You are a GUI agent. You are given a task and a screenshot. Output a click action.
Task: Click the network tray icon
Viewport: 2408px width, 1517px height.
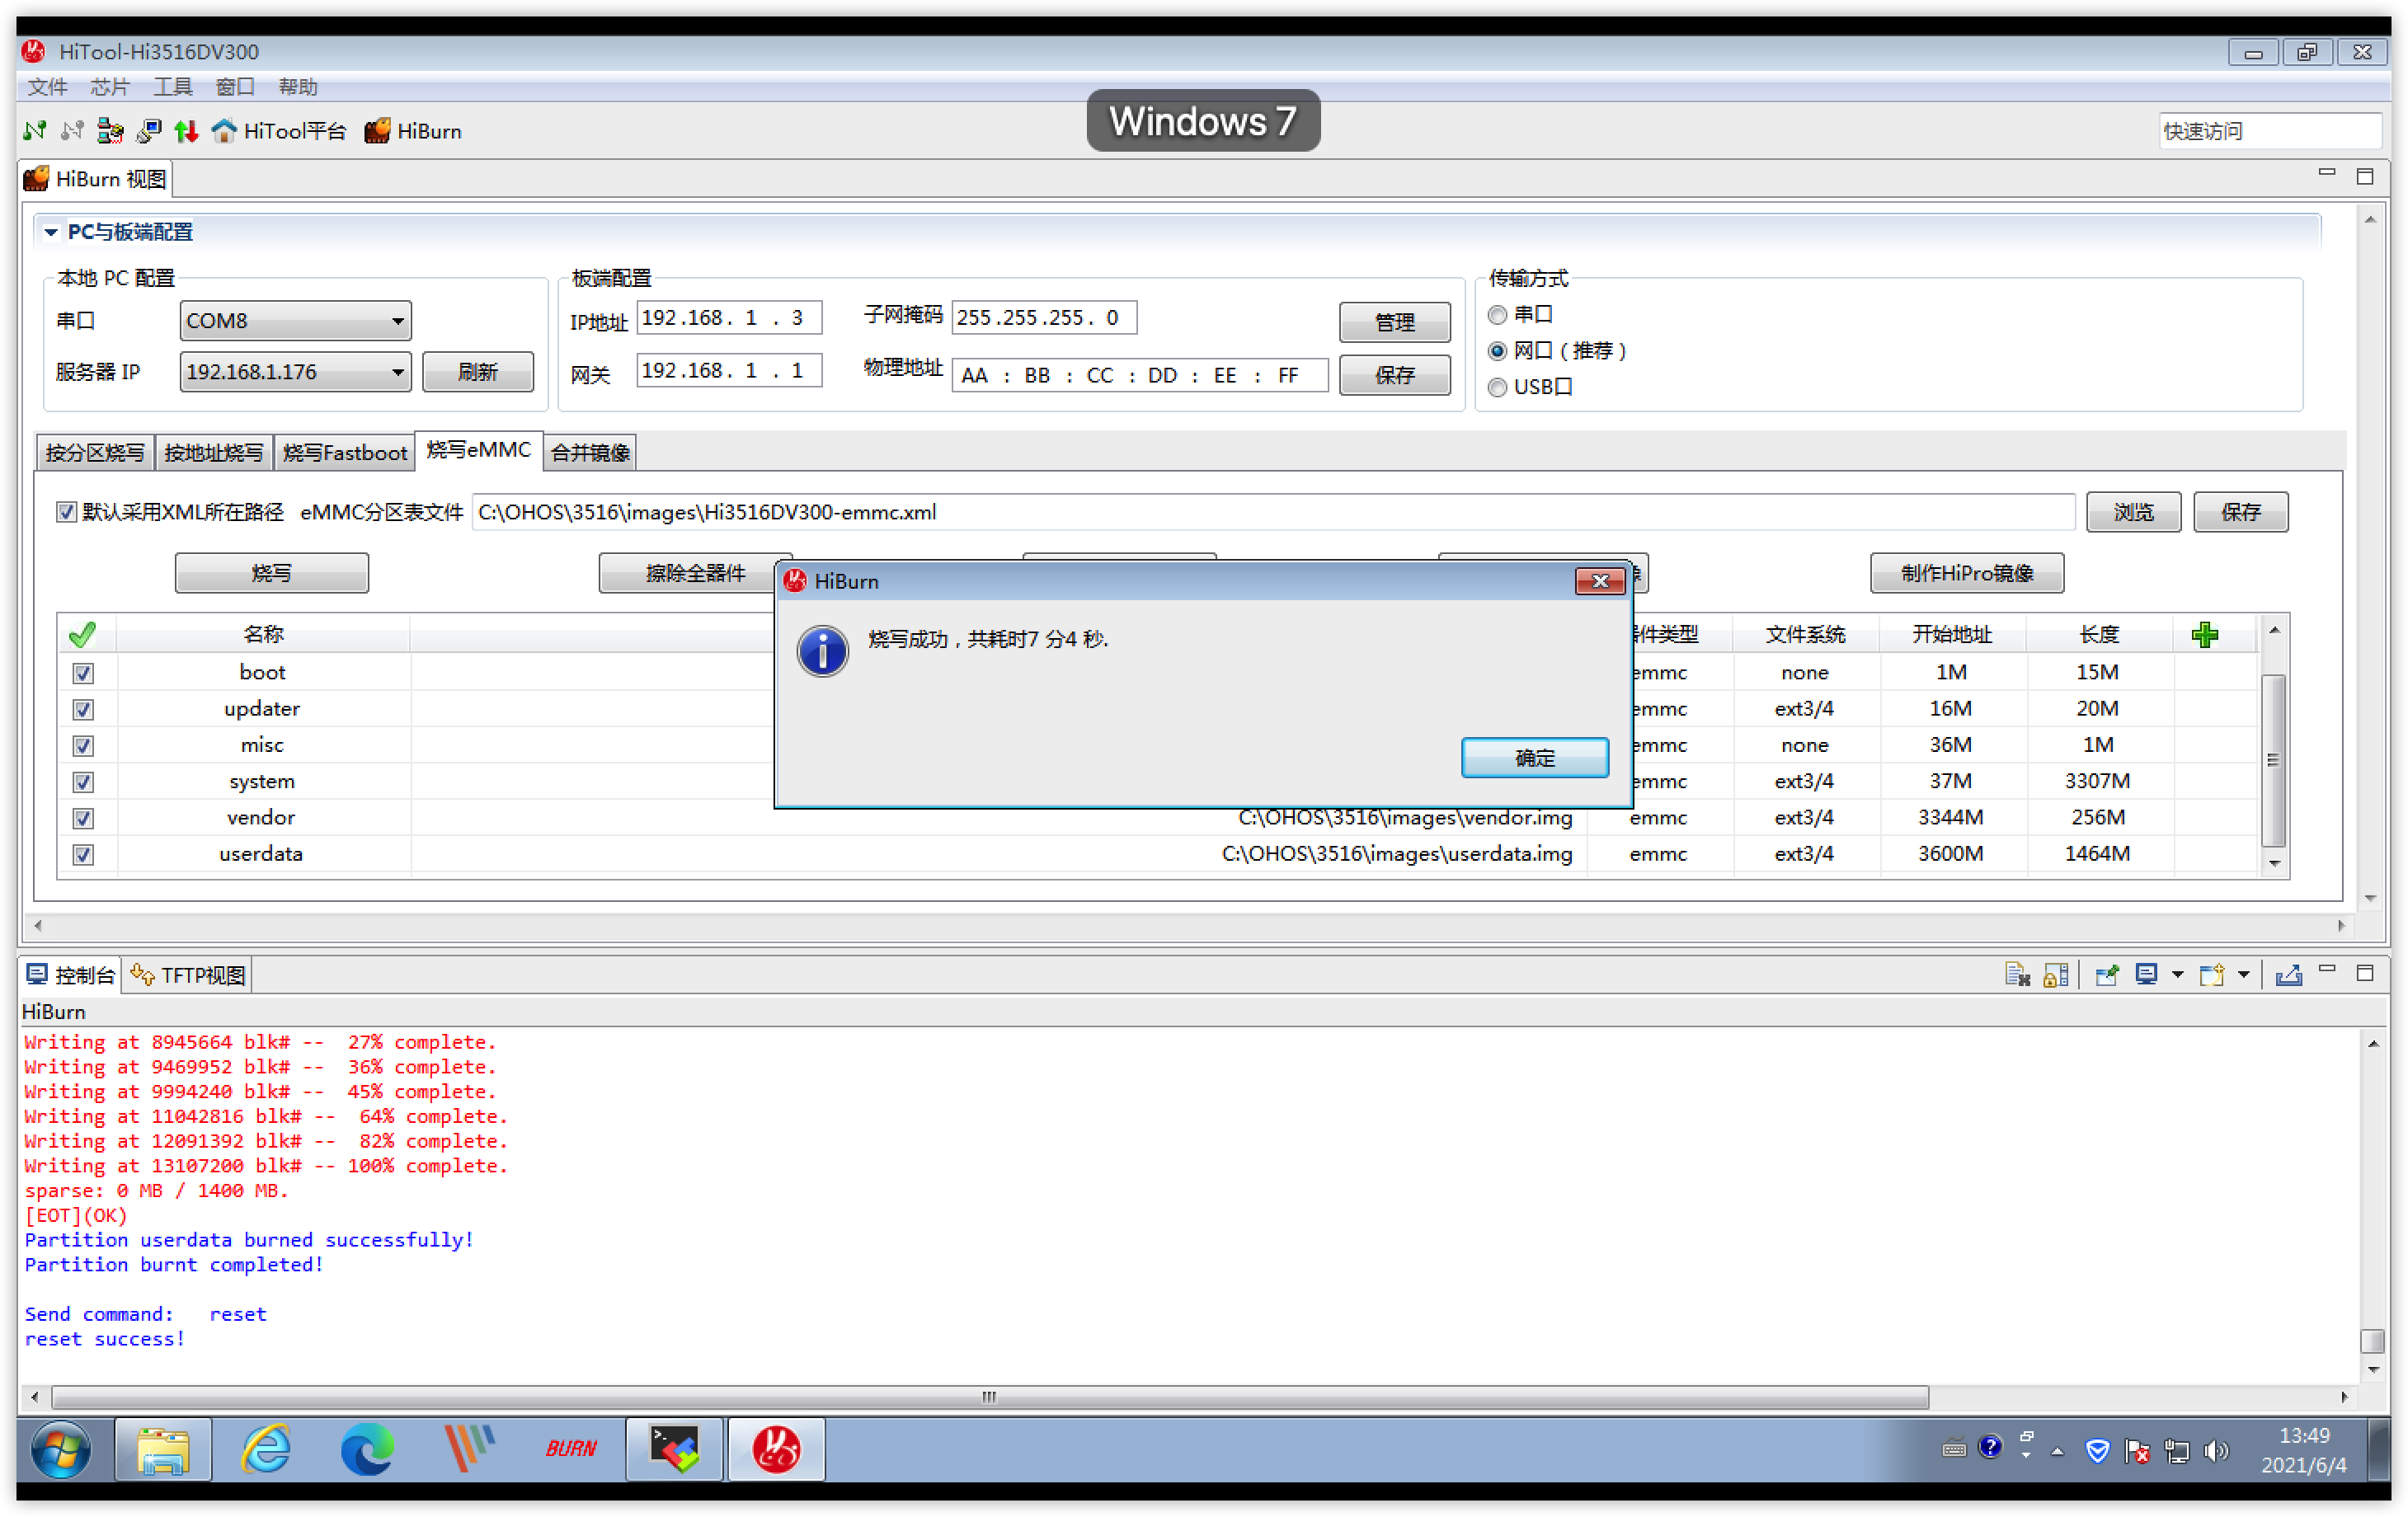(2177, 1451)
